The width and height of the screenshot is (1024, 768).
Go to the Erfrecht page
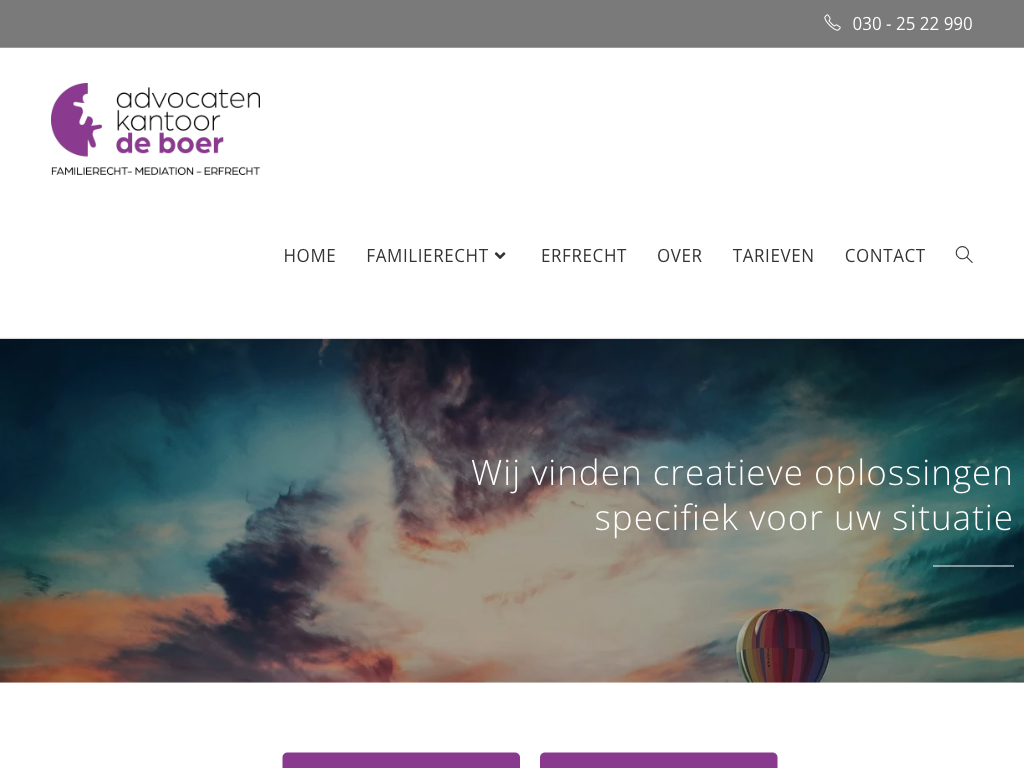pyautogui.click(x=584, y=255)
